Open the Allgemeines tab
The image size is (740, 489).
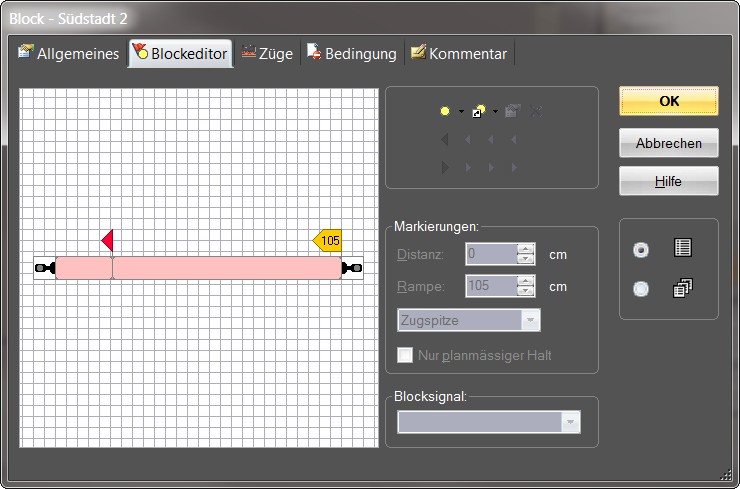[x=69, y=53]
